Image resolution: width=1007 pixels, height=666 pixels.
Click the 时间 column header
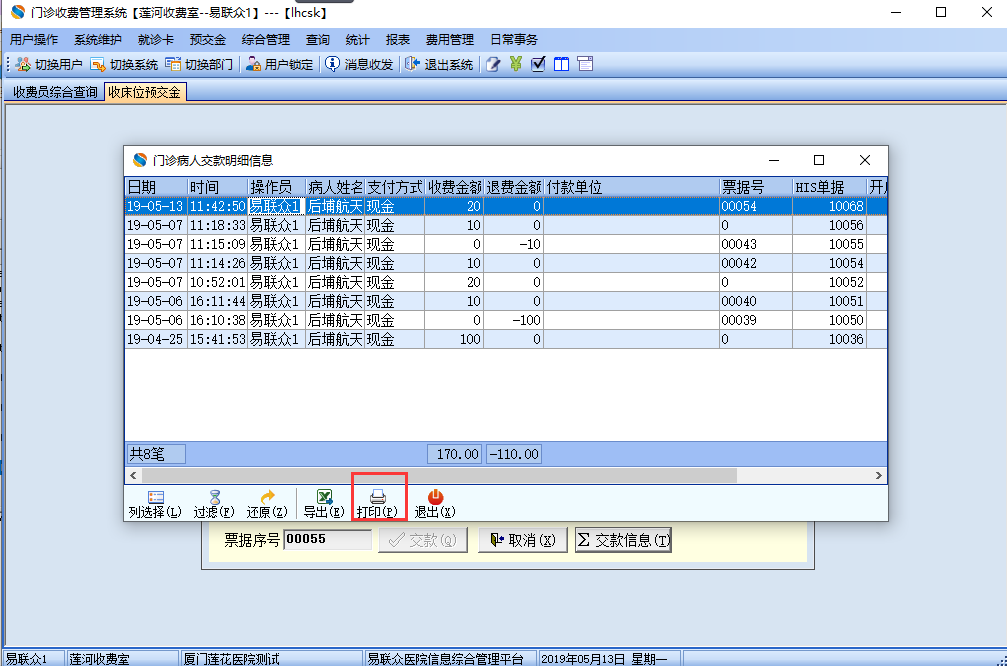click(x=218, y=187)
